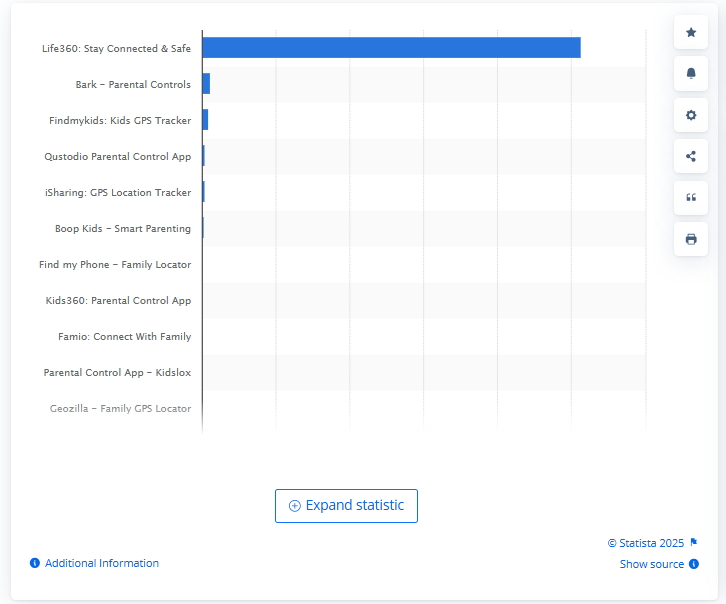Click the Additional Information info icon
The height and width of the screenshot is (604, 726).
coord(35,563)
